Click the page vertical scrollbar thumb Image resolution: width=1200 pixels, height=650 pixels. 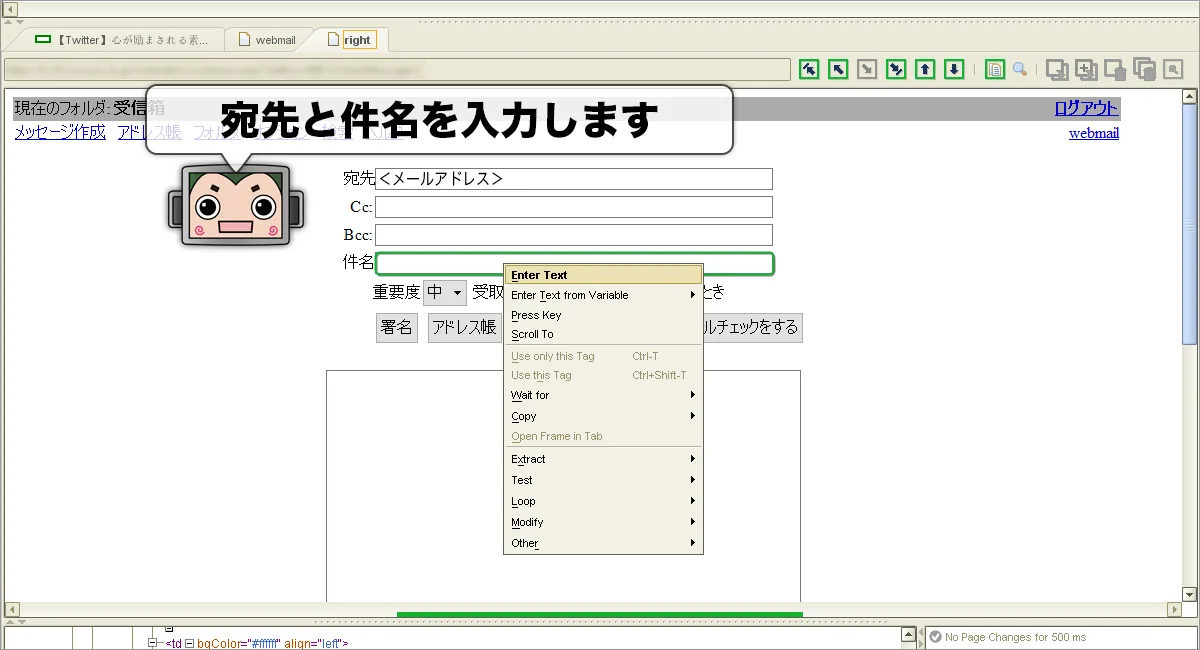1189,224
